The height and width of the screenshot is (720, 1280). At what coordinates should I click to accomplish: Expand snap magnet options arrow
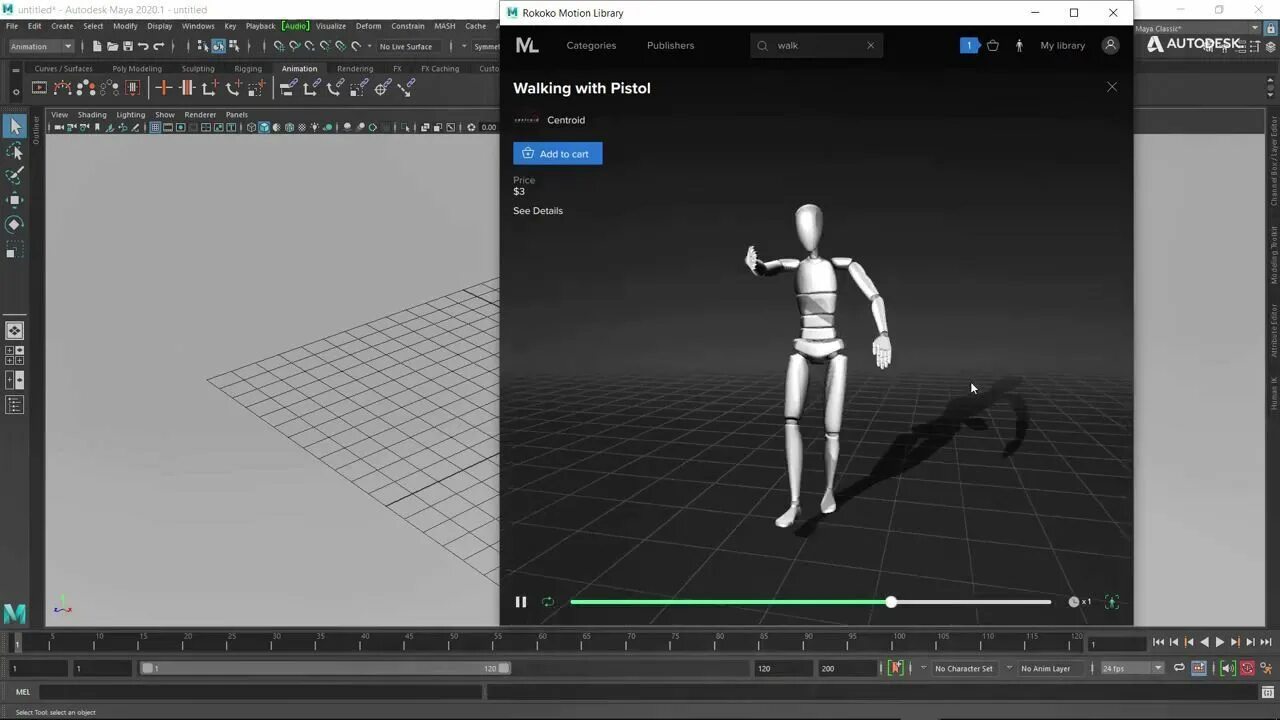(369, 46)
